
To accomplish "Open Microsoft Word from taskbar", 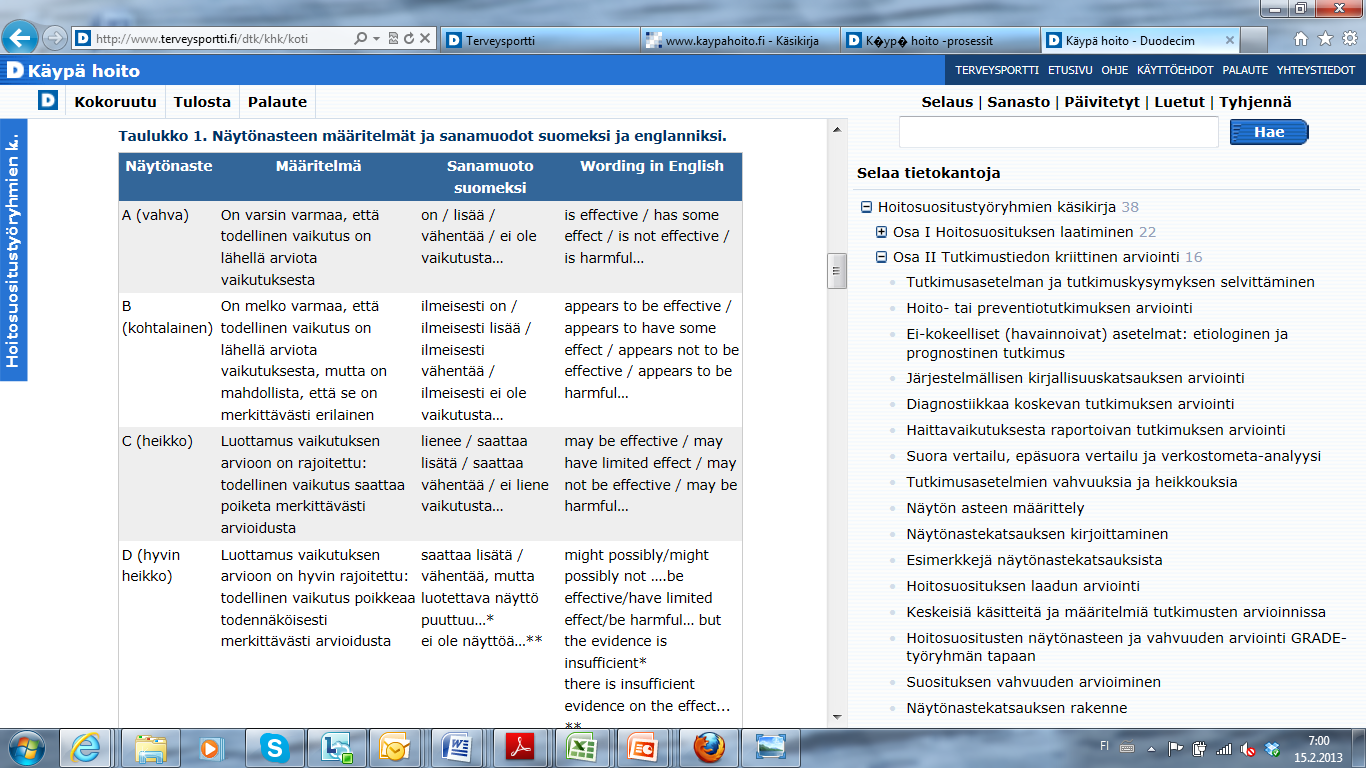I will pyautogui.click(x=459, y=747).
